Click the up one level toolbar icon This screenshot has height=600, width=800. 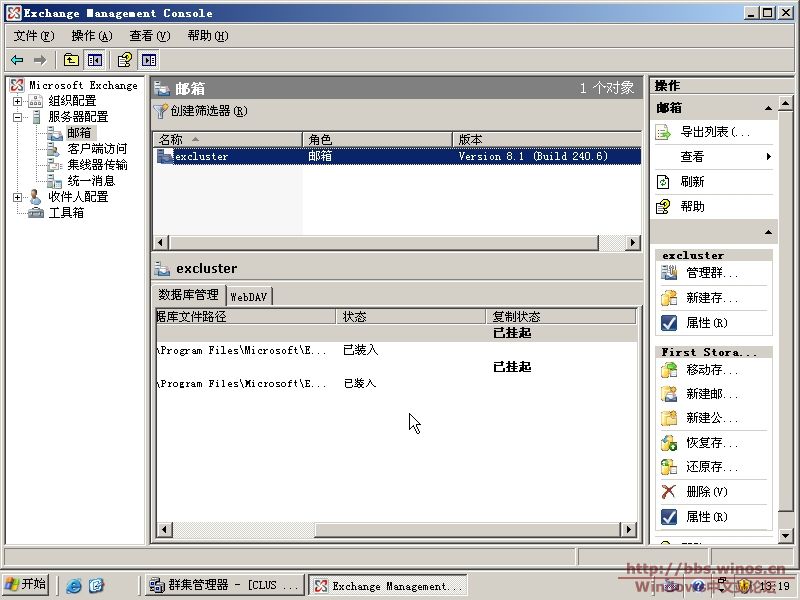[x=71, y=60]
